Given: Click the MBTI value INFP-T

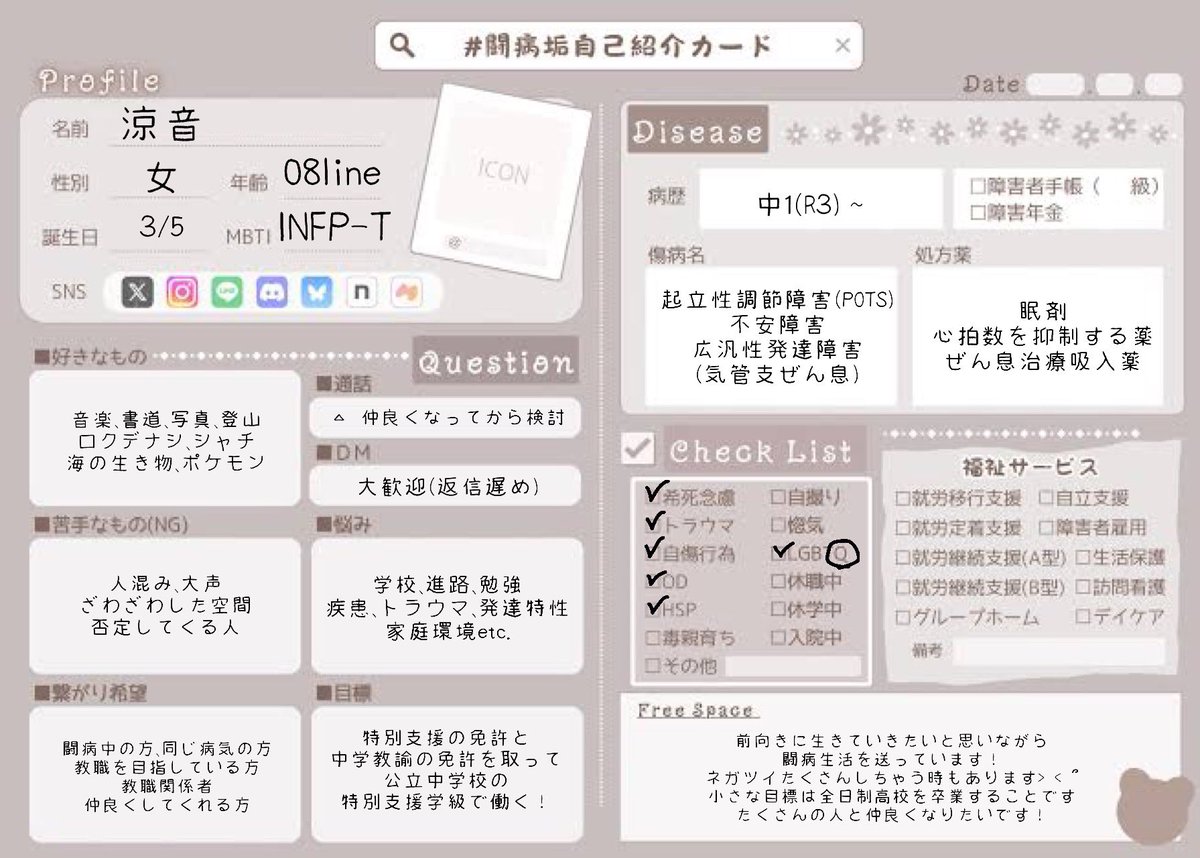Looking at the screenshot, I should (333, 226).
